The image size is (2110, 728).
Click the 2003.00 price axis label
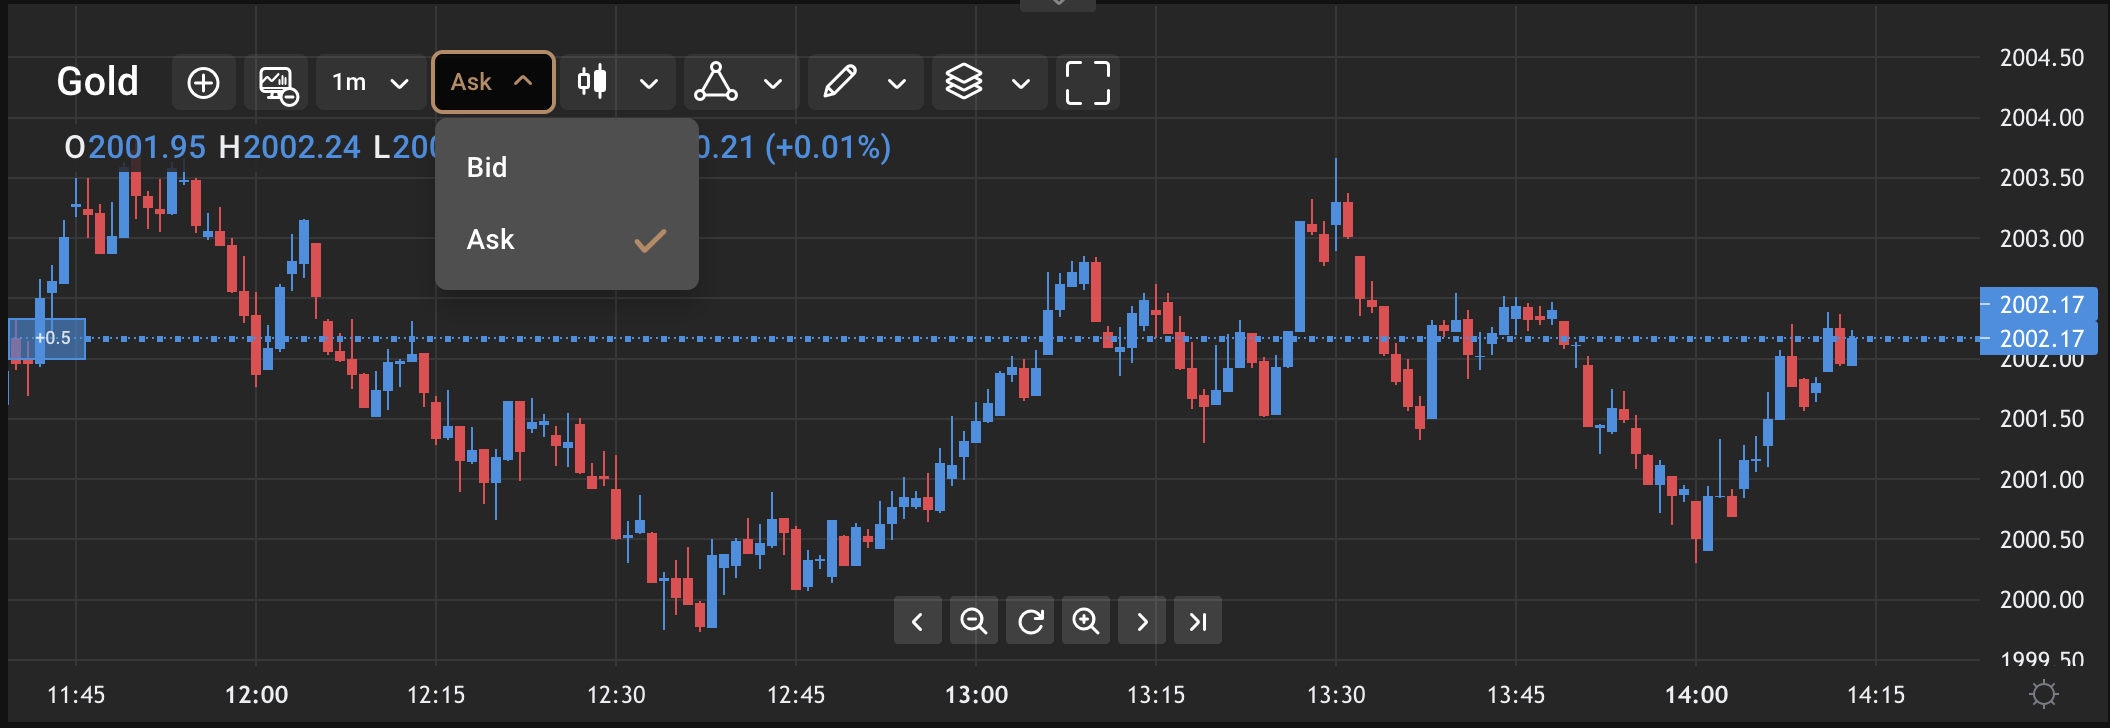[2042, 239]
